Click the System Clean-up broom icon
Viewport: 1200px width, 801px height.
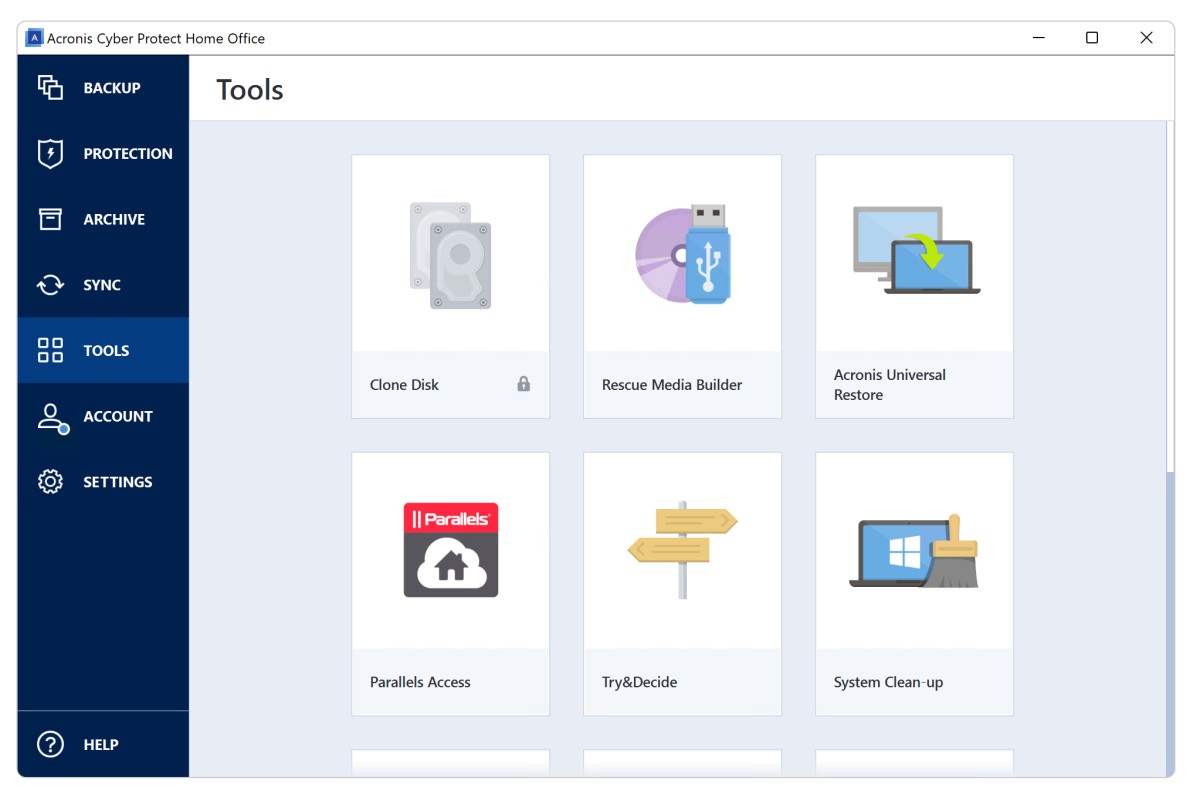(x=914, y=550)
